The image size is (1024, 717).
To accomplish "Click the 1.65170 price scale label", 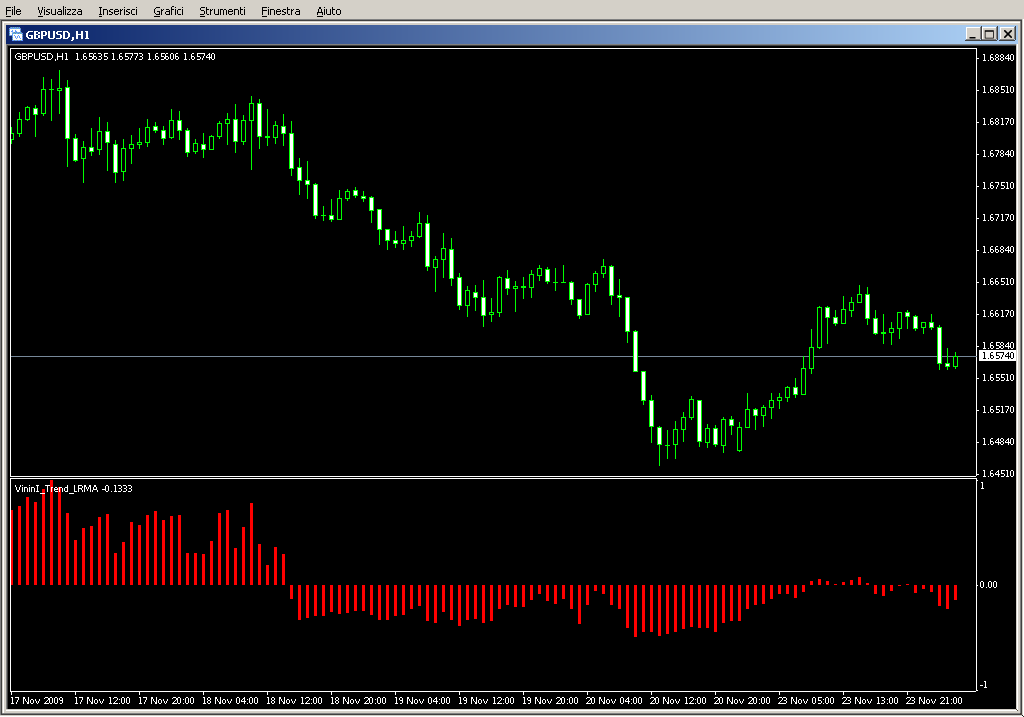I will click(x=999, y=409).
